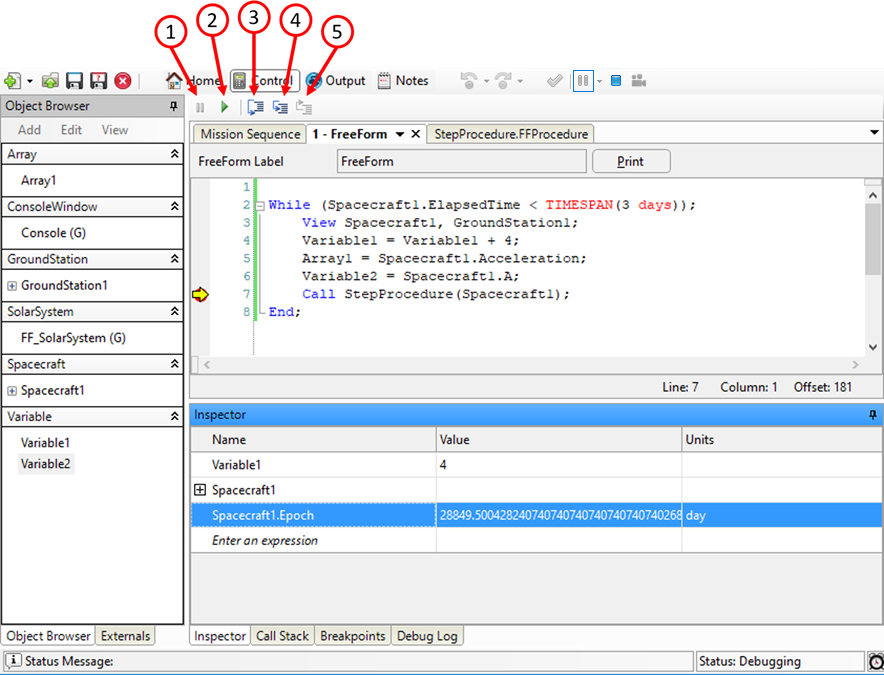Click the FreeForm Label input field
The height and width of the screenshot is (675, 884).
(x=460, y=161)
